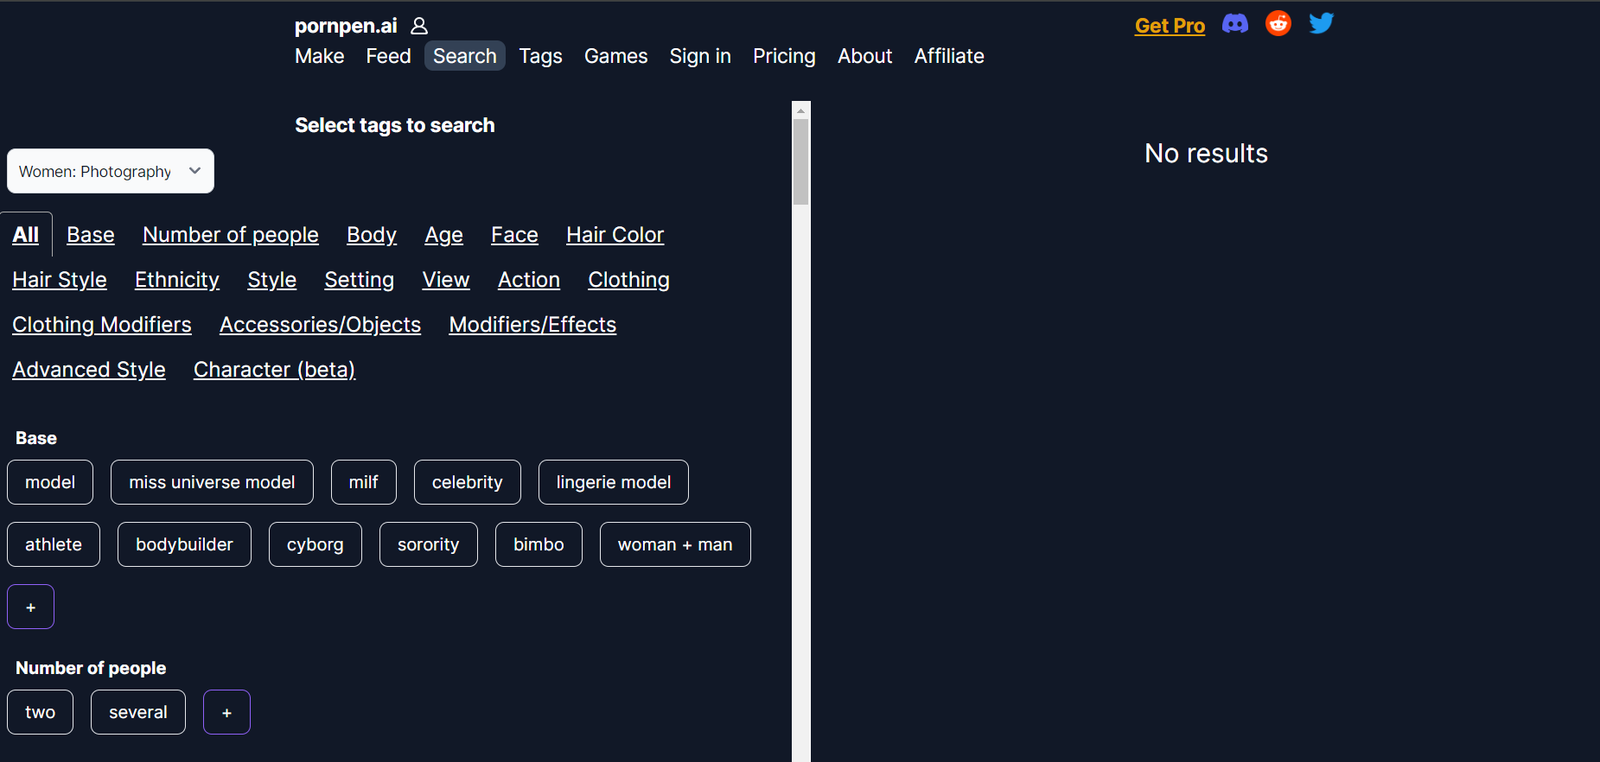This screenshot has height=762, width=1600.
Task: Expand more Number of people tags
Action: click(x=227, y=712)
